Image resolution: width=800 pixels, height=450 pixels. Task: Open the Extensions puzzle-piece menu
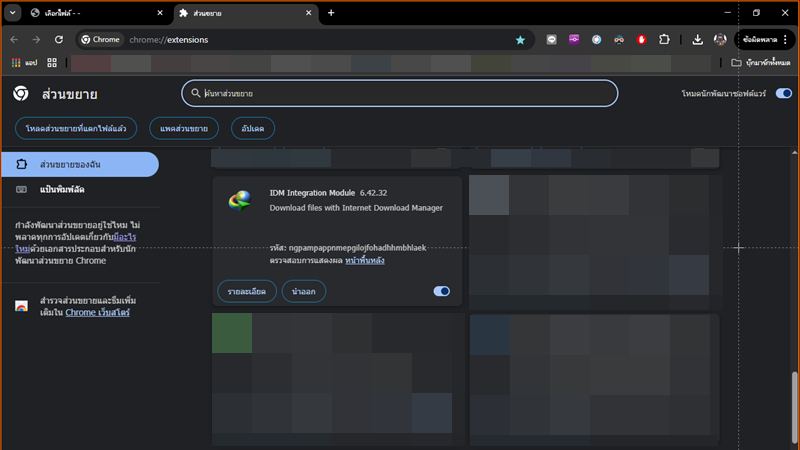click(664, 39)
